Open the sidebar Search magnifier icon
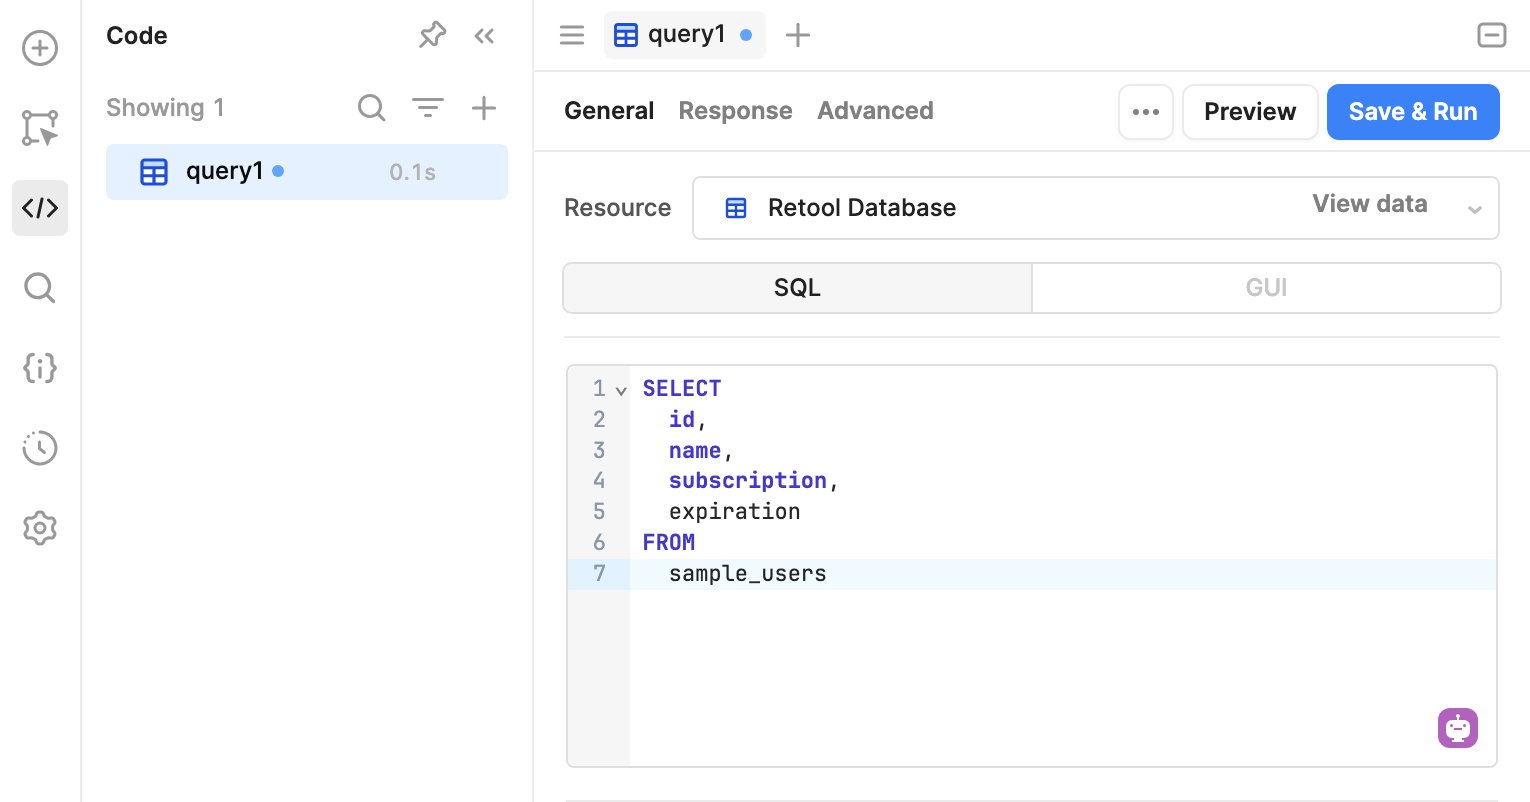The height and width of the screenshot is (802, 1530). coord(40,288)
